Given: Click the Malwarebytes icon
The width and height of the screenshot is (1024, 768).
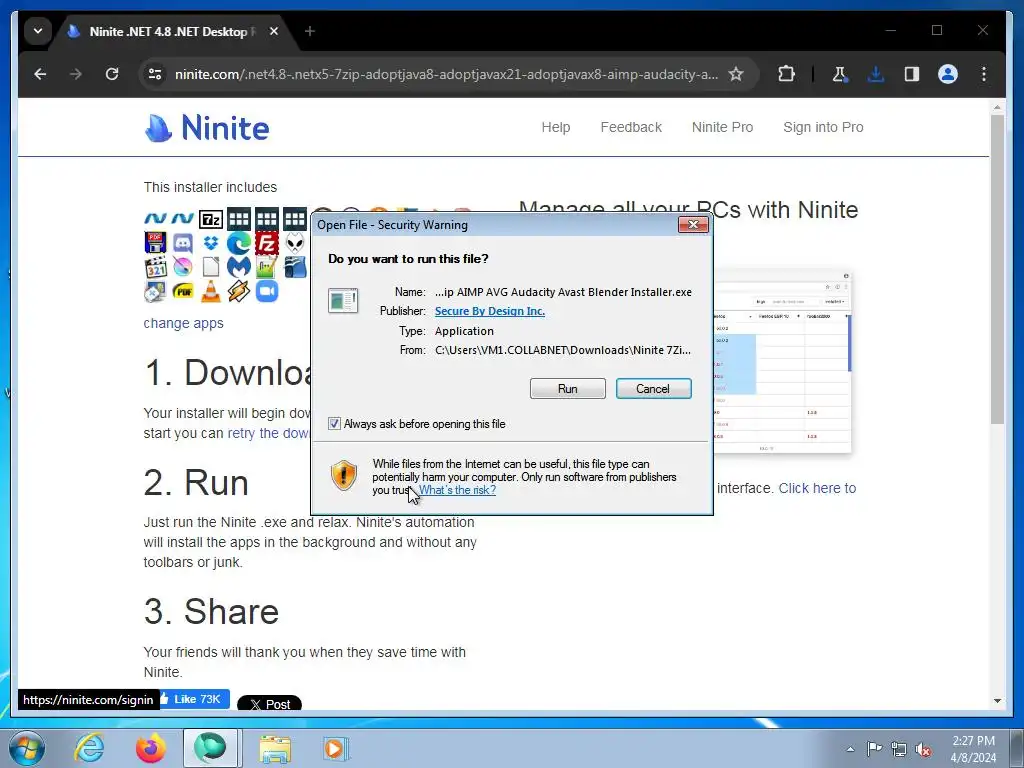Looking at the screenshot, I should coord(238,267).
